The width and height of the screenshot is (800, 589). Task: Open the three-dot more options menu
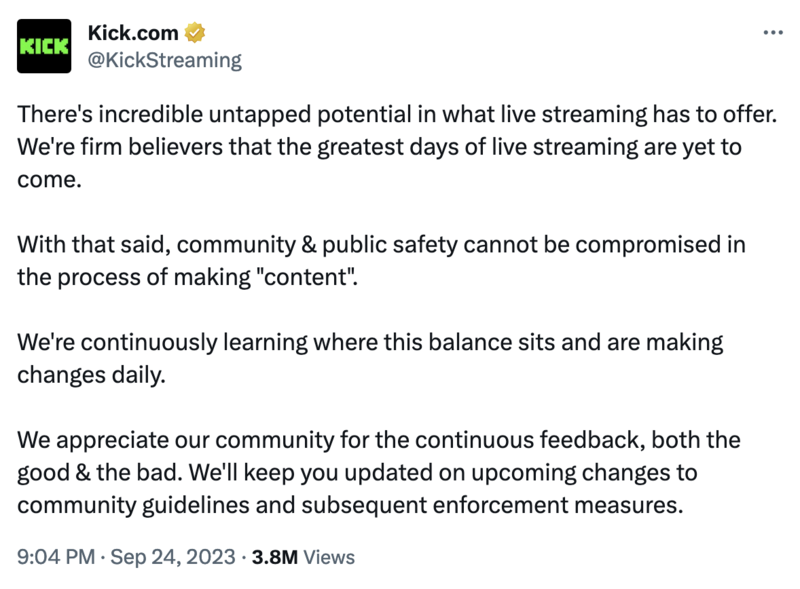coord(773,33)
